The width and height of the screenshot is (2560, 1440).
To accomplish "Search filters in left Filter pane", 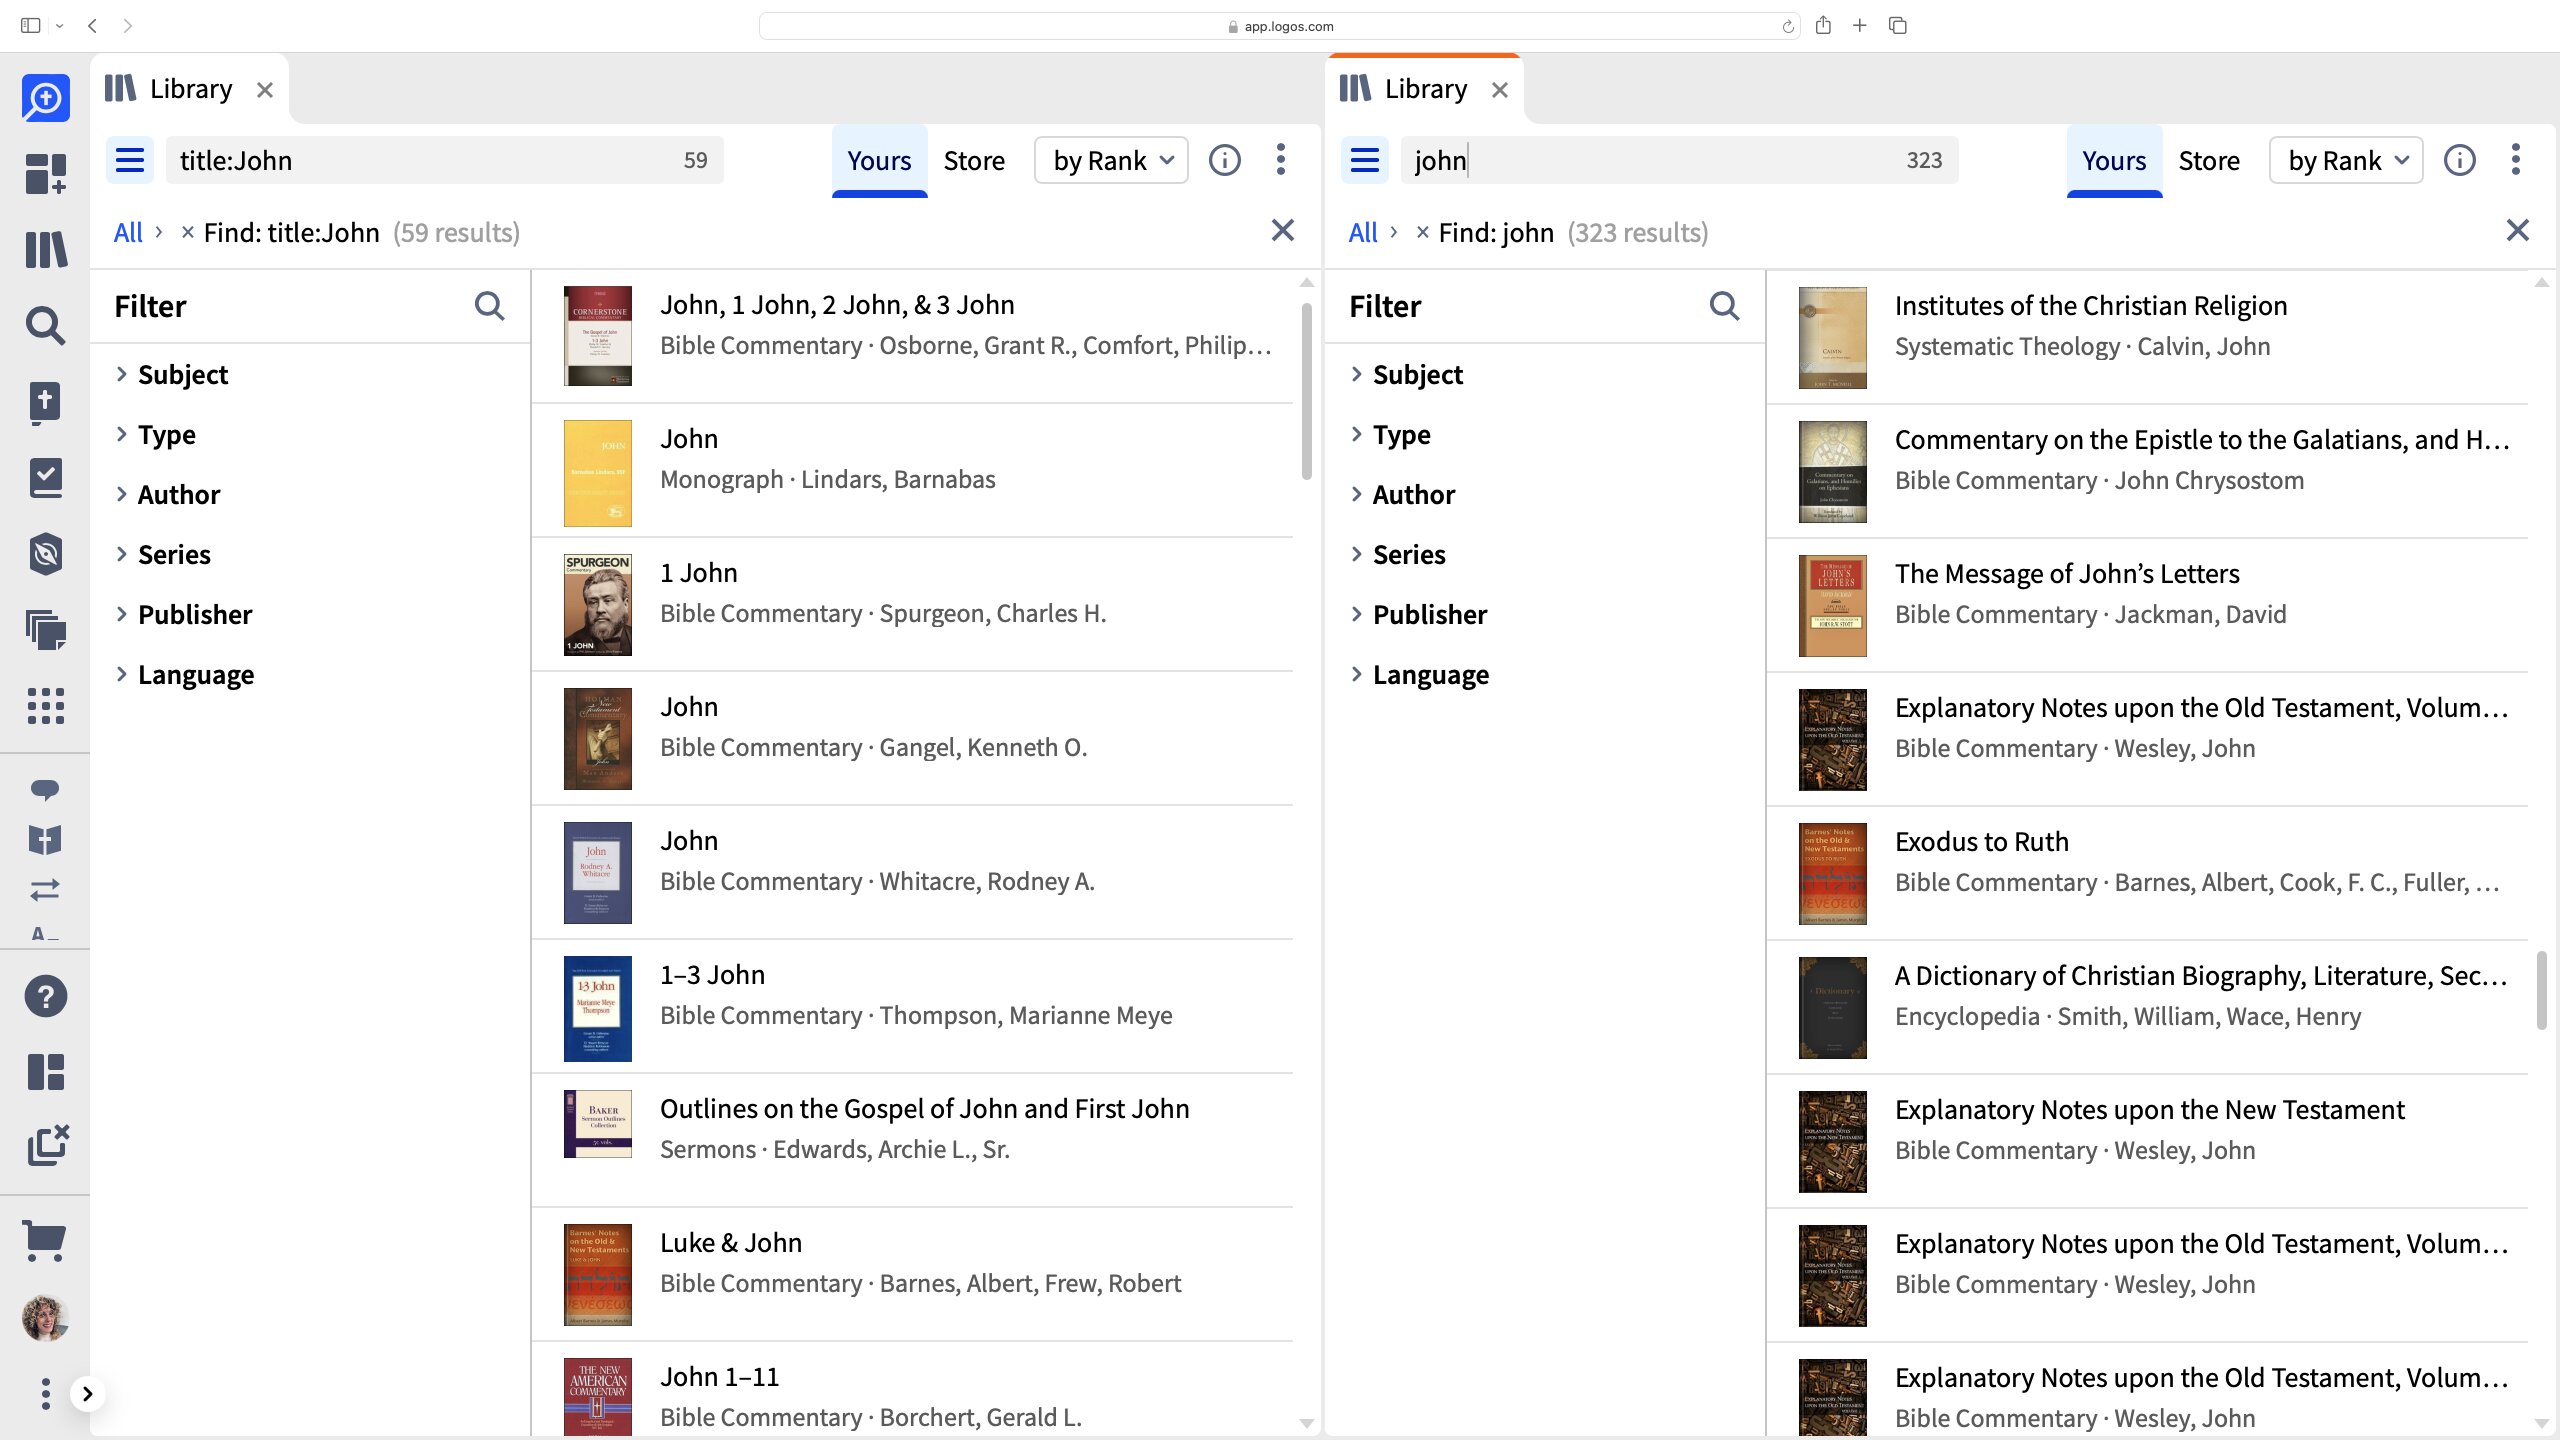I will point(489,306).
